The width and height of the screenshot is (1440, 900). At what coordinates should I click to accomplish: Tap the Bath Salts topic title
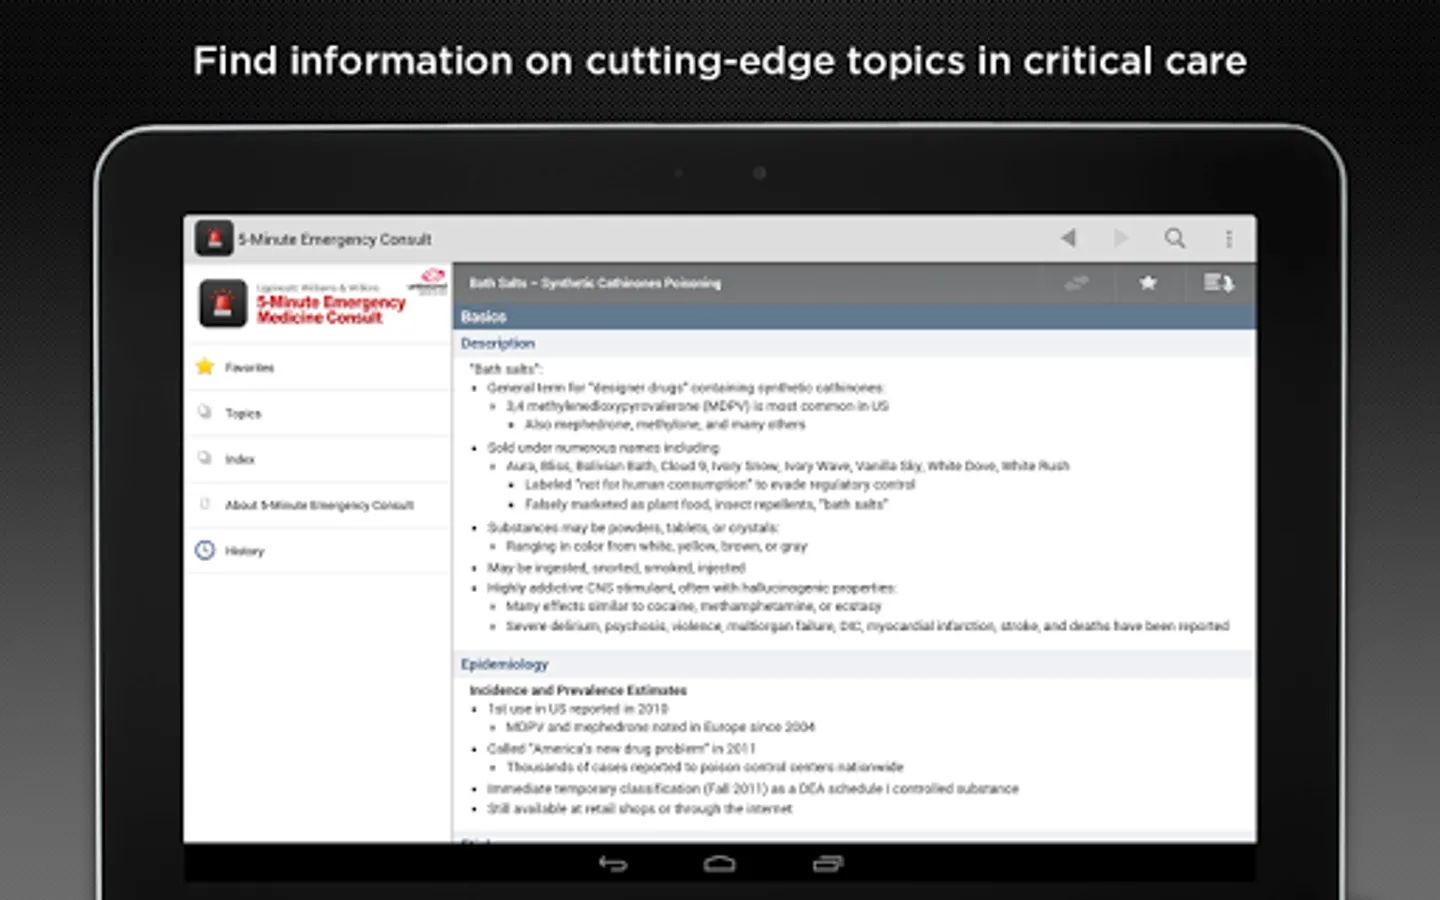click(x=595, y=283)
